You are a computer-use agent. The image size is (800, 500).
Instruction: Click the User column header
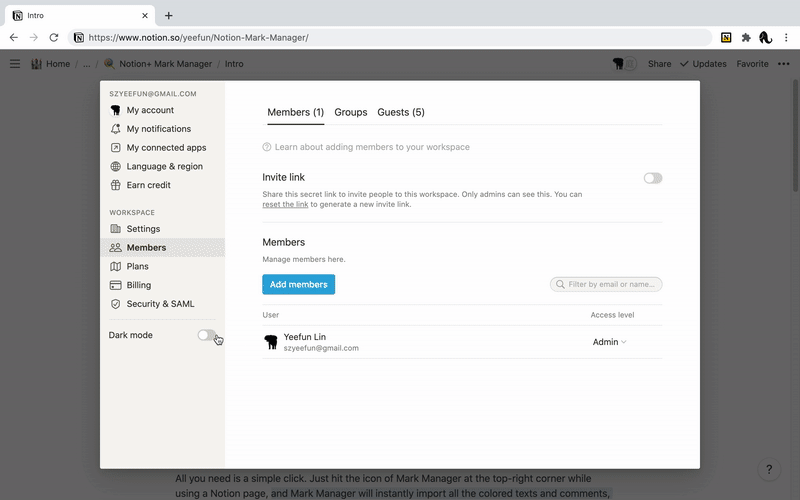pyautogui.click(x=270, y=315)
